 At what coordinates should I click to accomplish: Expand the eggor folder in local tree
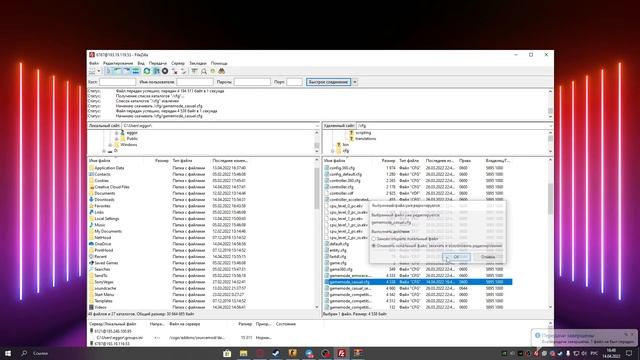pyautogui.click(x=116, y=133)
